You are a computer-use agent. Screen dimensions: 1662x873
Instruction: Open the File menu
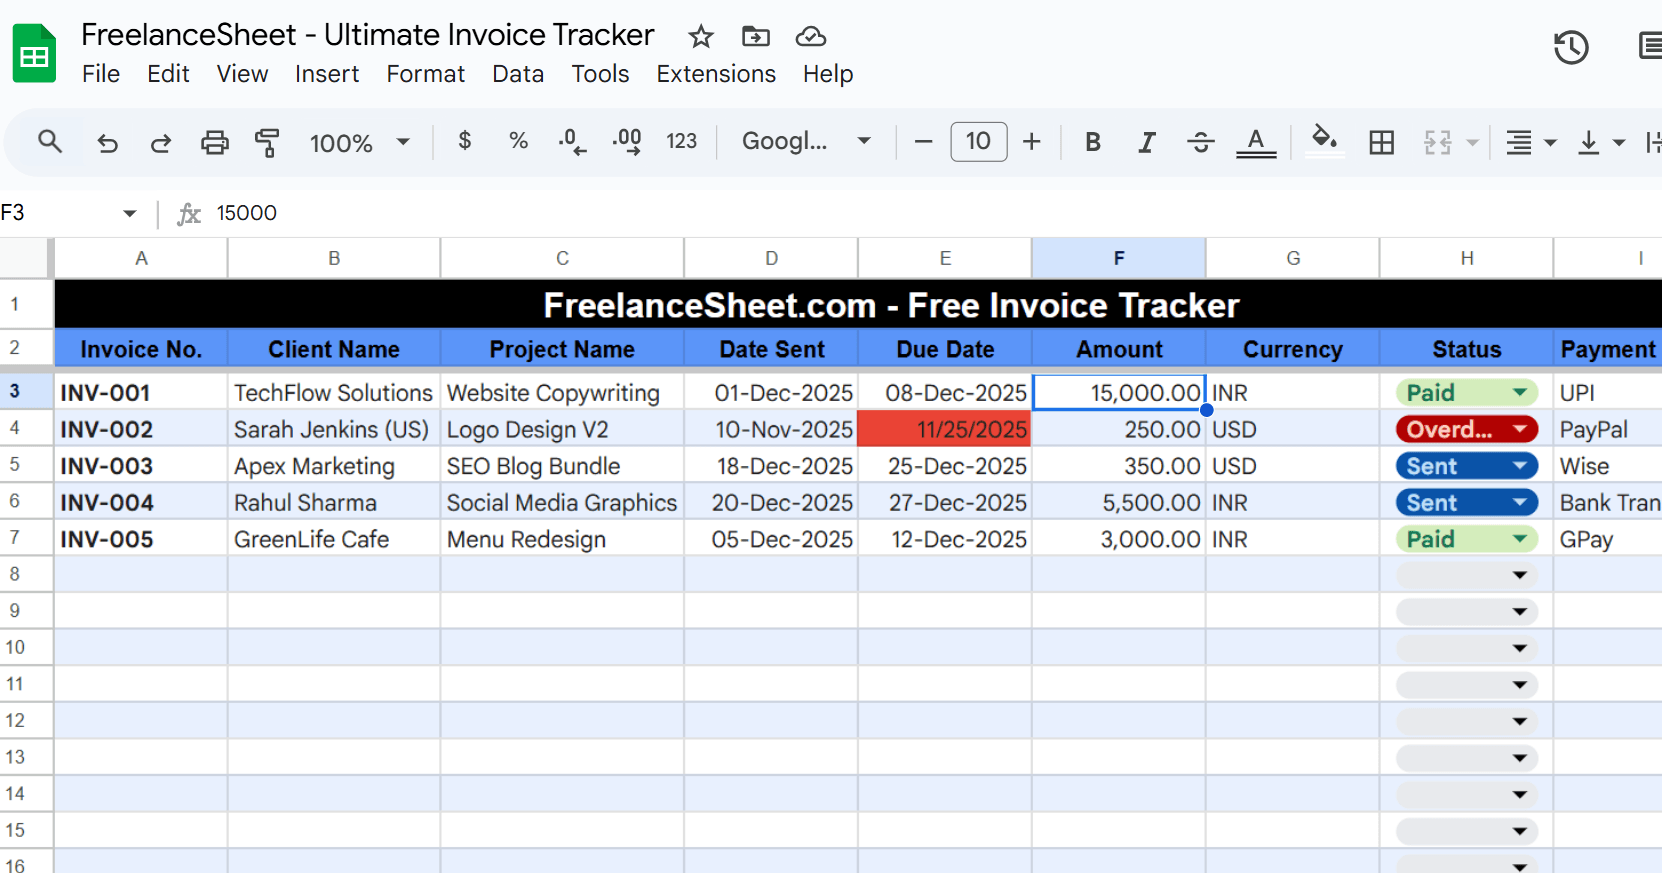(x=101, y=74)
